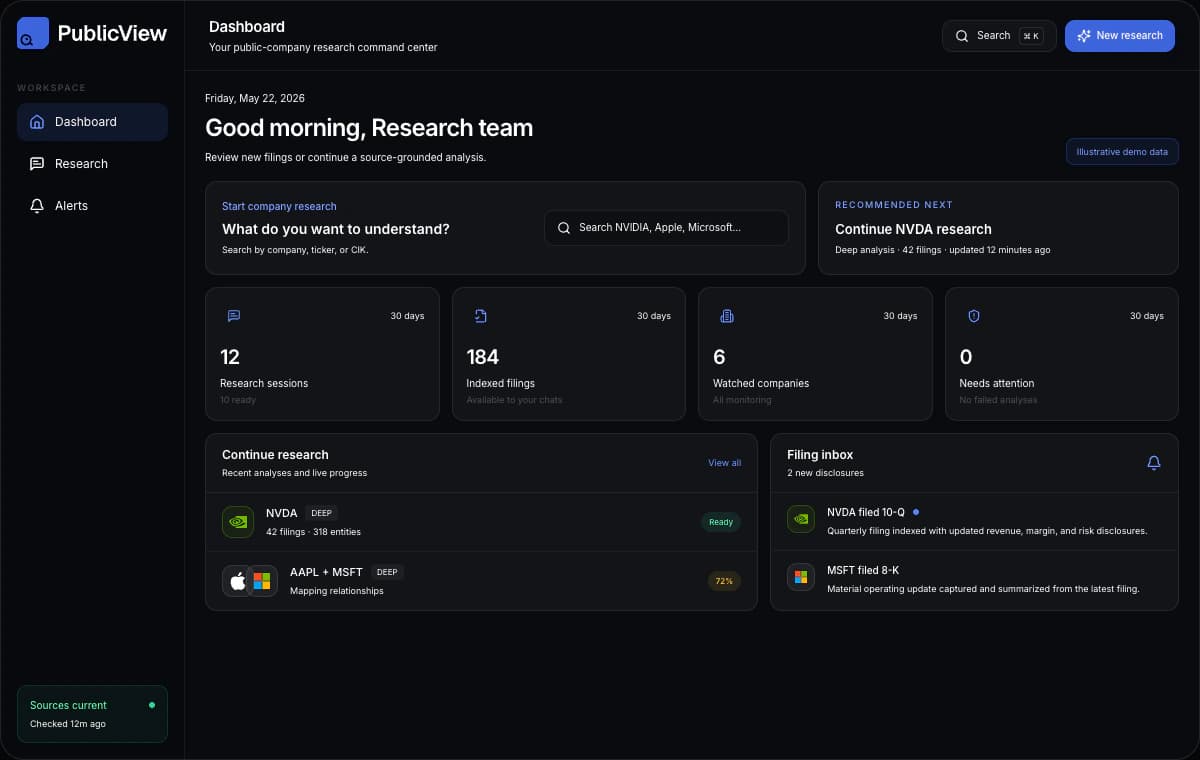Click the NVIDIA logo in Filing inbox
Image resolution: width=1200 pixels, height=760 pixels.
(801, 519)
